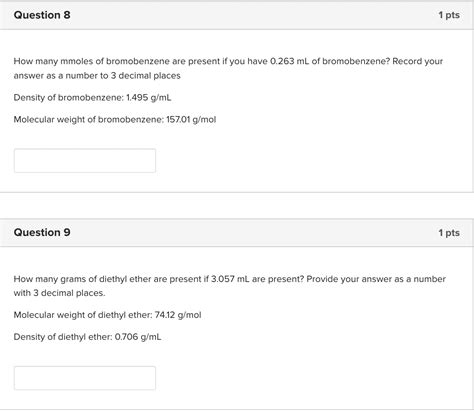This screenshot has height=412, width=474.
Task: Click the 1 pts label for Question 8
Action: click(449, 15)
